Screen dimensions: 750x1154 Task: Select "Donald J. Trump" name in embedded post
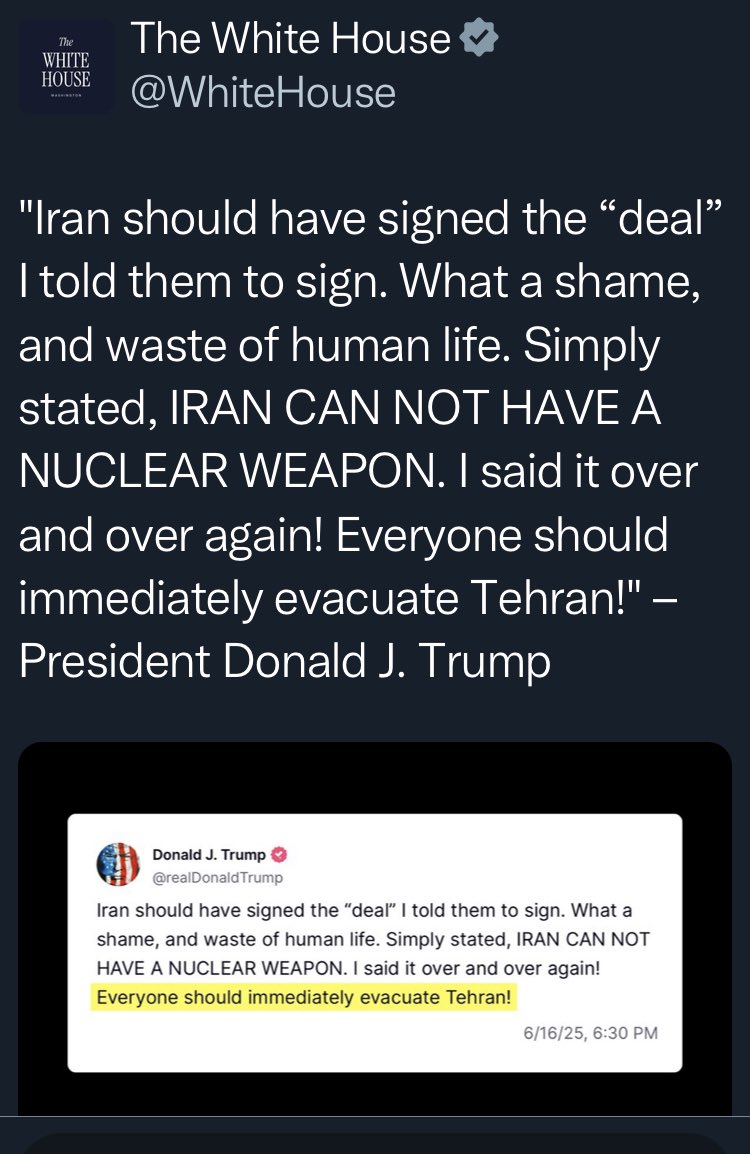(209, 855)
